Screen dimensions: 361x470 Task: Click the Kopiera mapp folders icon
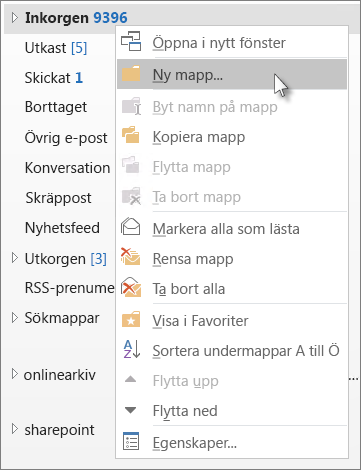click(131, 136)
